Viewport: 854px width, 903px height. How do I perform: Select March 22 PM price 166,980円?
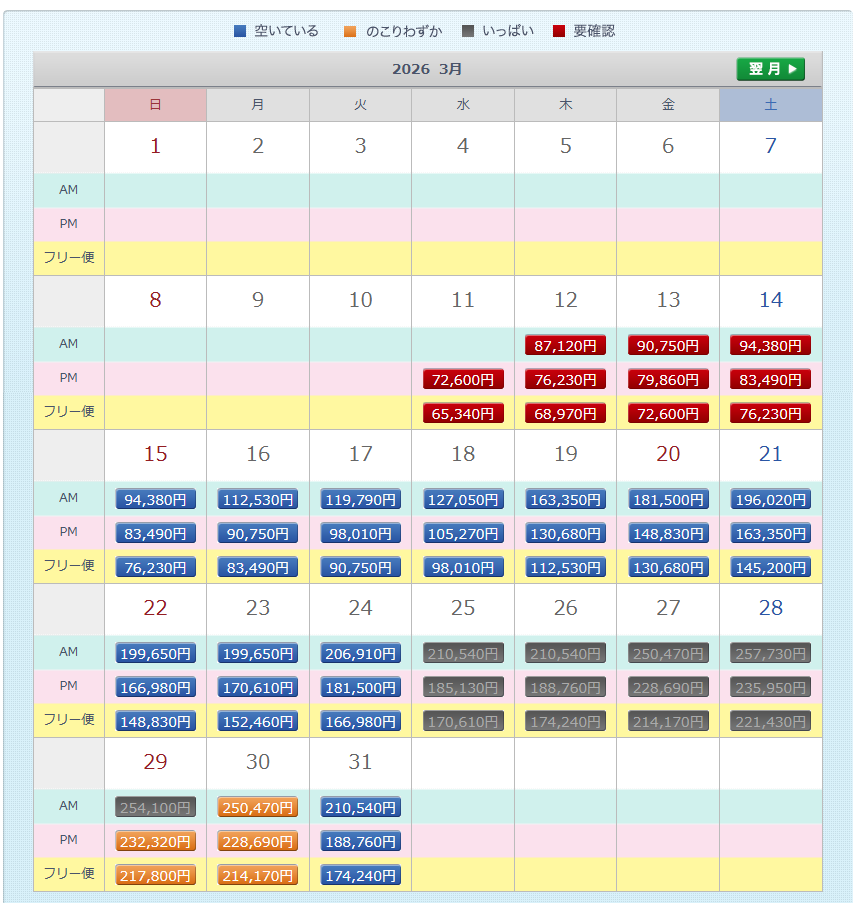[x=155, y=688]
